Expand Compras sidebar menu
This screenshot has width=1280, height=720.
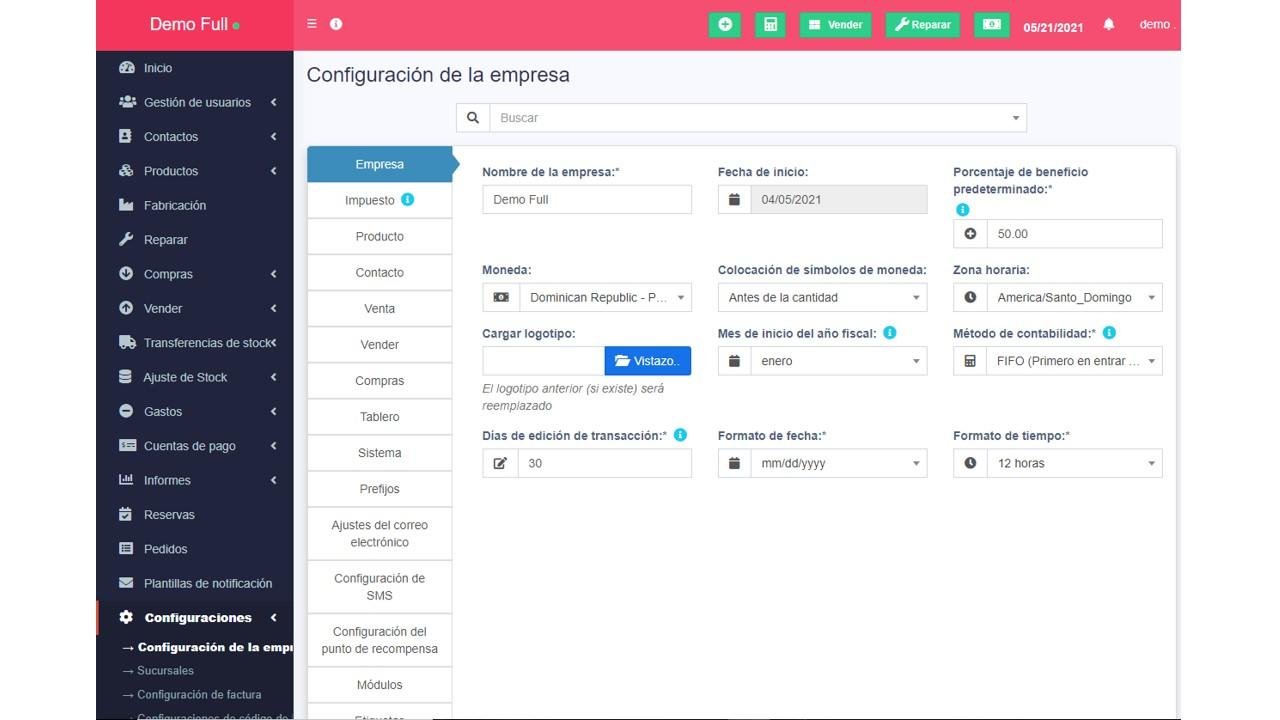point(195,274)
